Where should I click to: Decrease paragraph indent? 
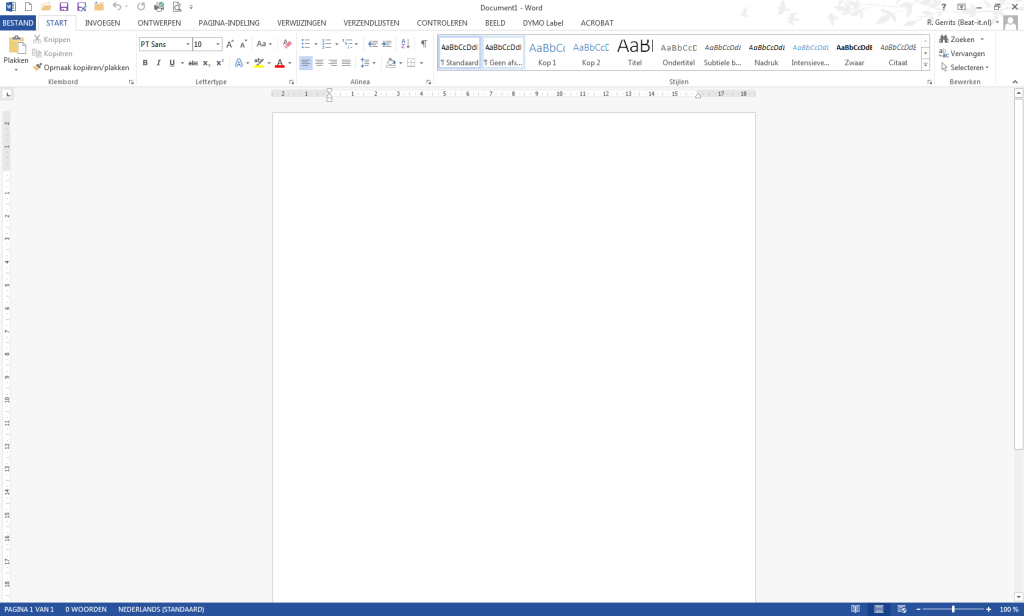[x=373, y=44]
